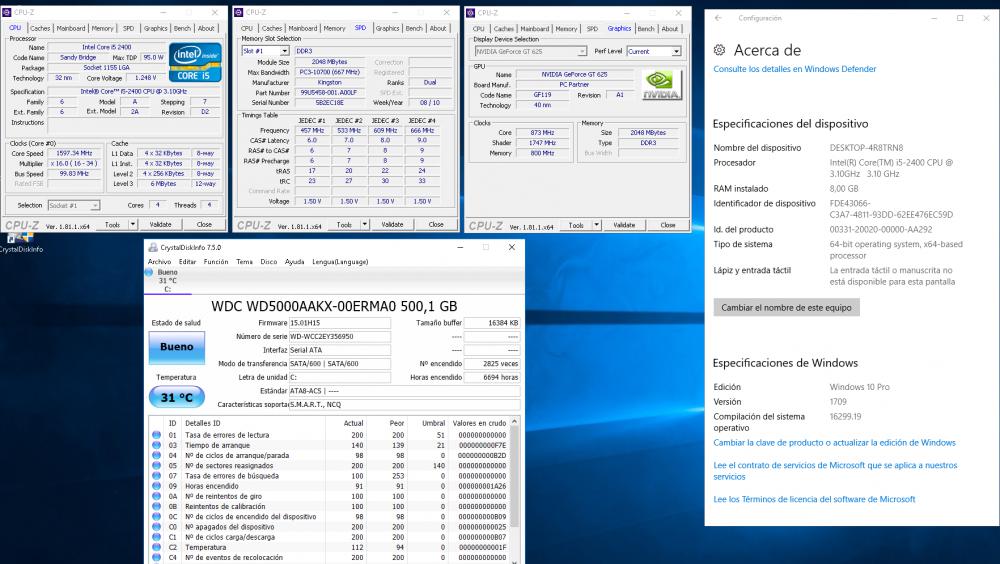This screenshot has width=1000, height=564.
Task: Click the Número de serie field
Action: click(x=339, y=336)
